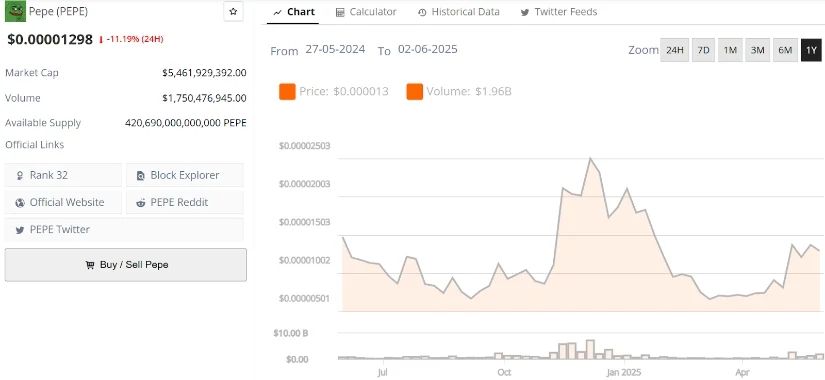Click the Twitter bird icon beside PEPE Twitter

pyautogui.click(x=20, y=230)
